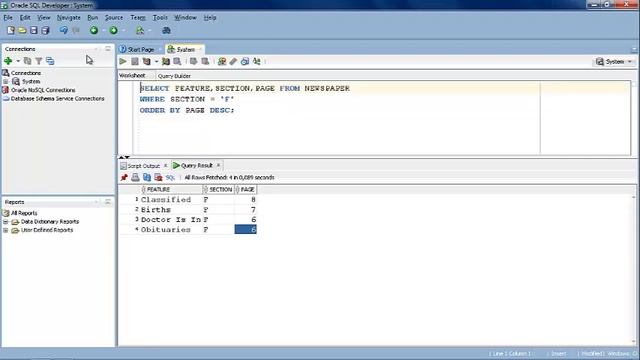Open the View menu
Screen dimensions: 640x360
(x=44, y=18)
